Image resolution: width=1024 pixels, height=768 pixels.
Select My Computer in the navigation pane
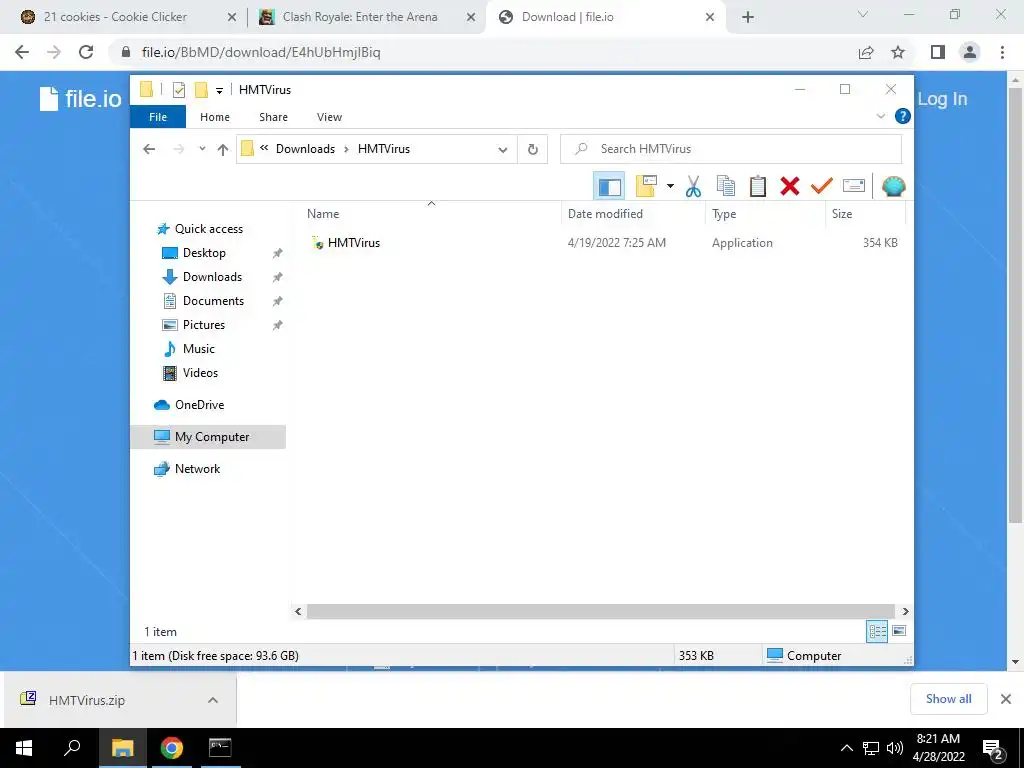[x=208, y=437]
